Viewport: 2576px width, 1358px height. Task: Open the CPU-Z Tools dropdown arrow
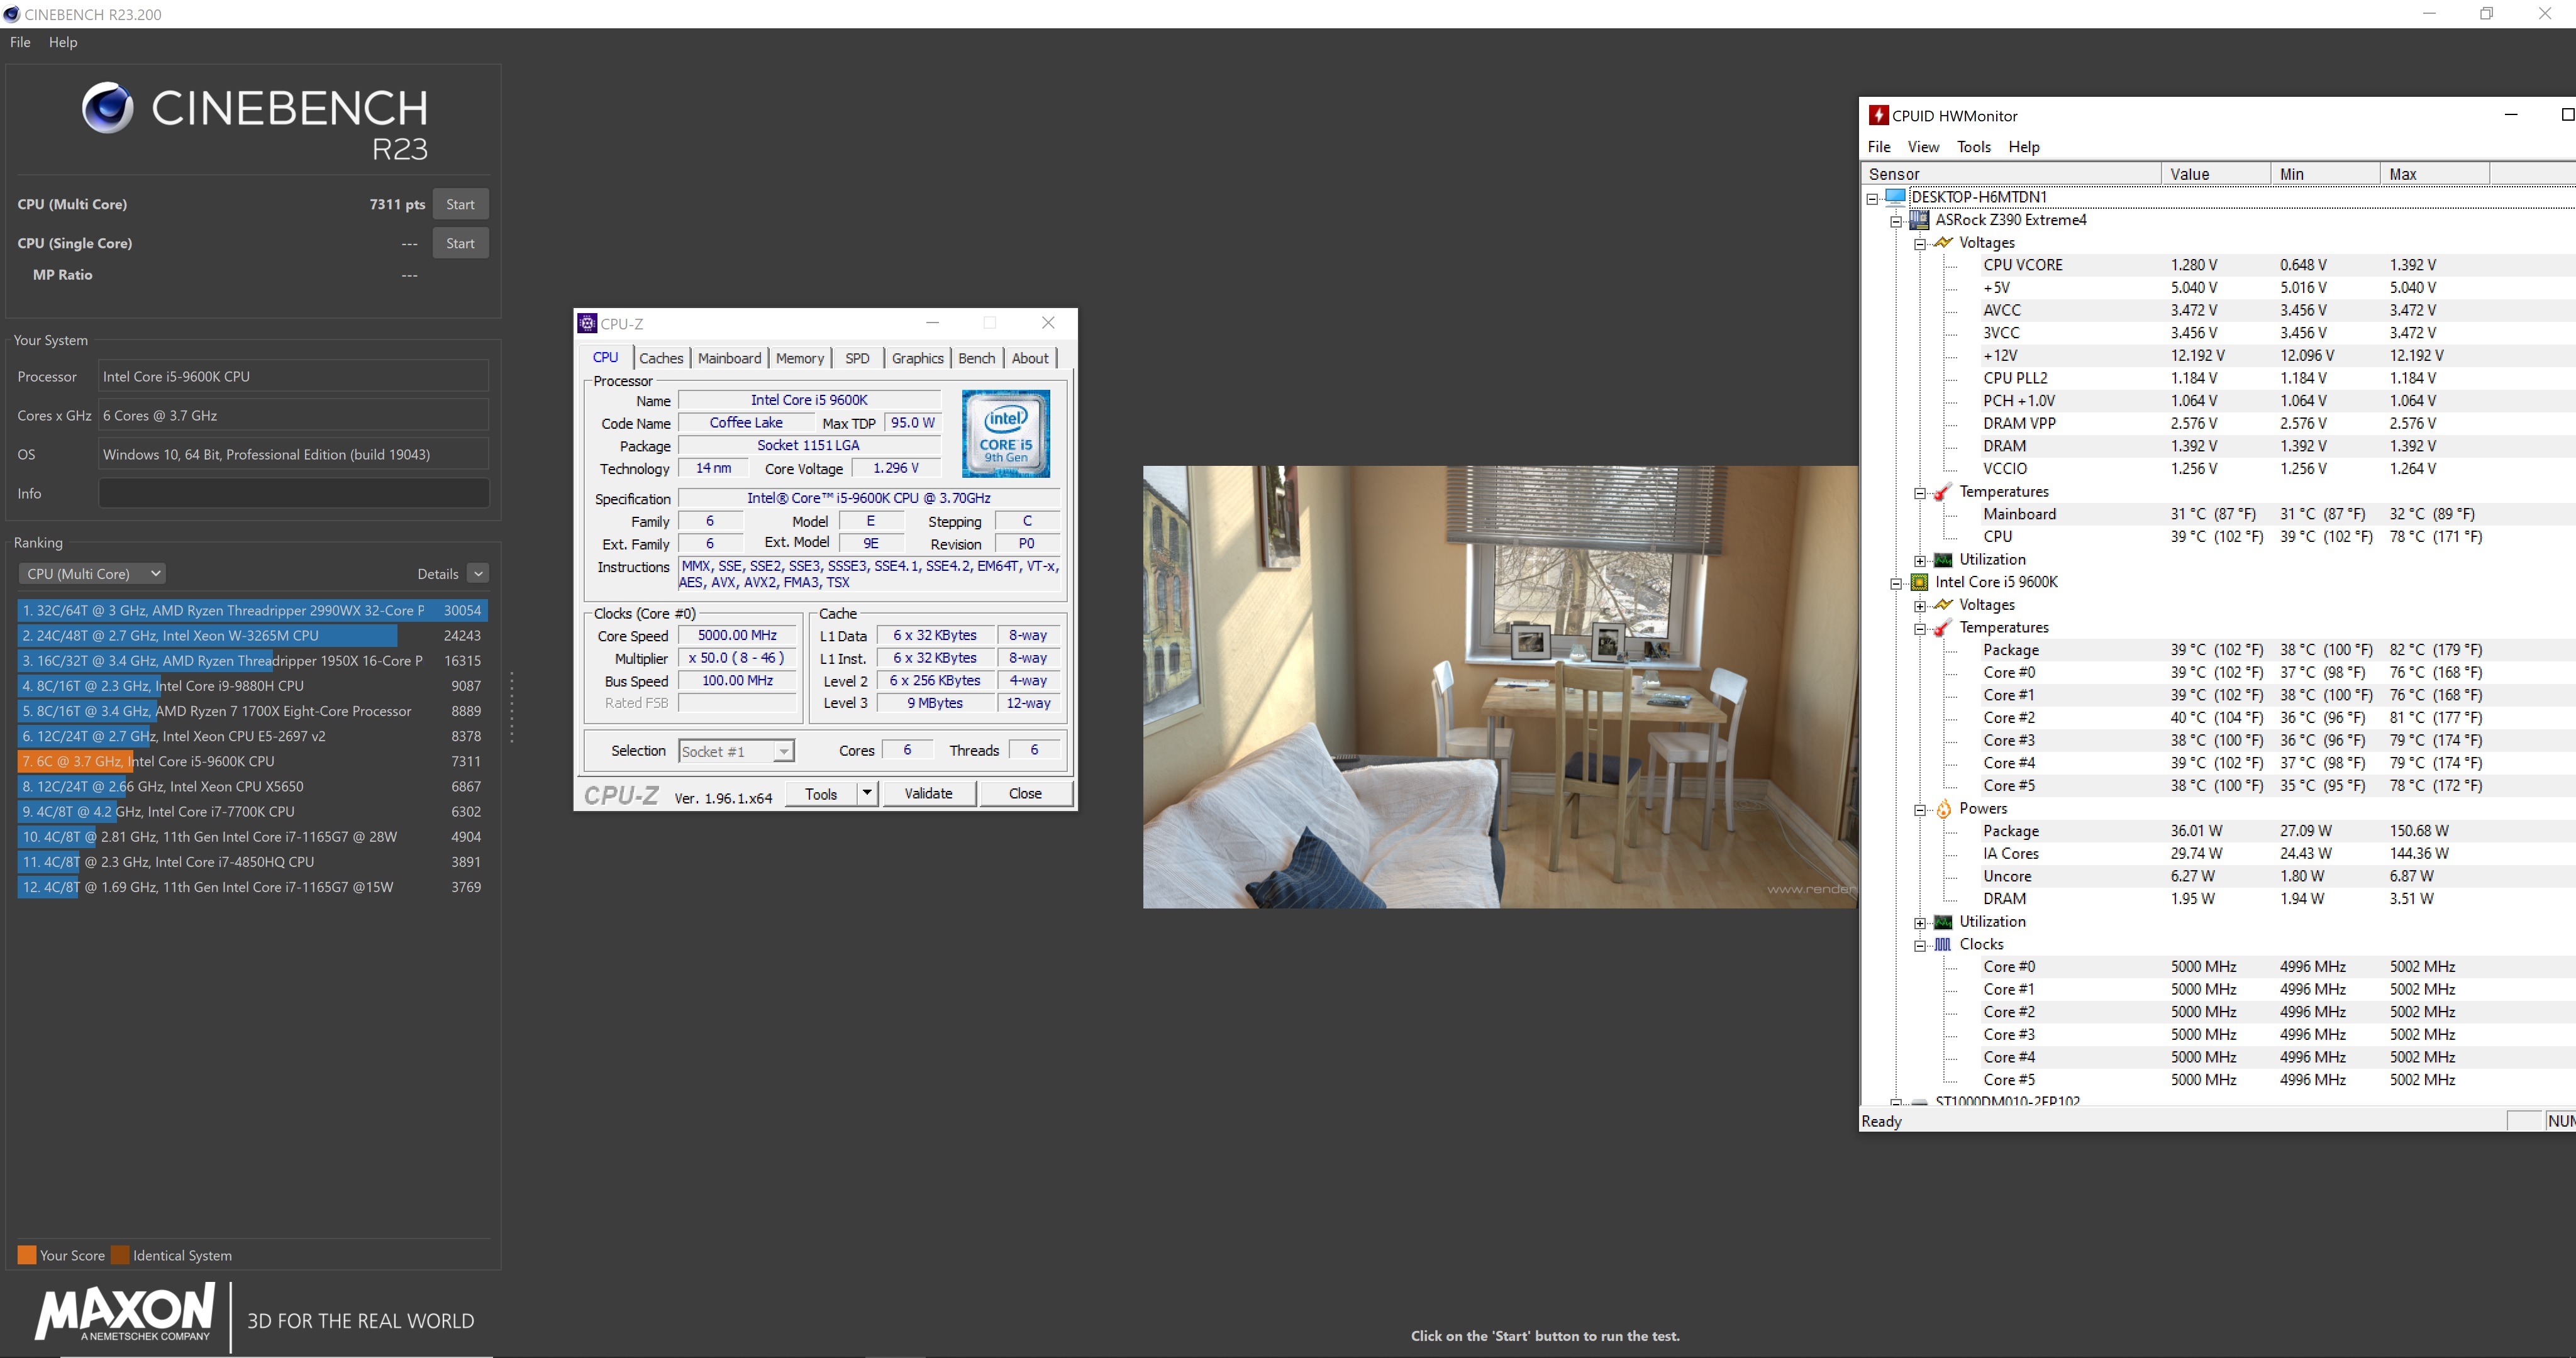click(x=867, y=793)
